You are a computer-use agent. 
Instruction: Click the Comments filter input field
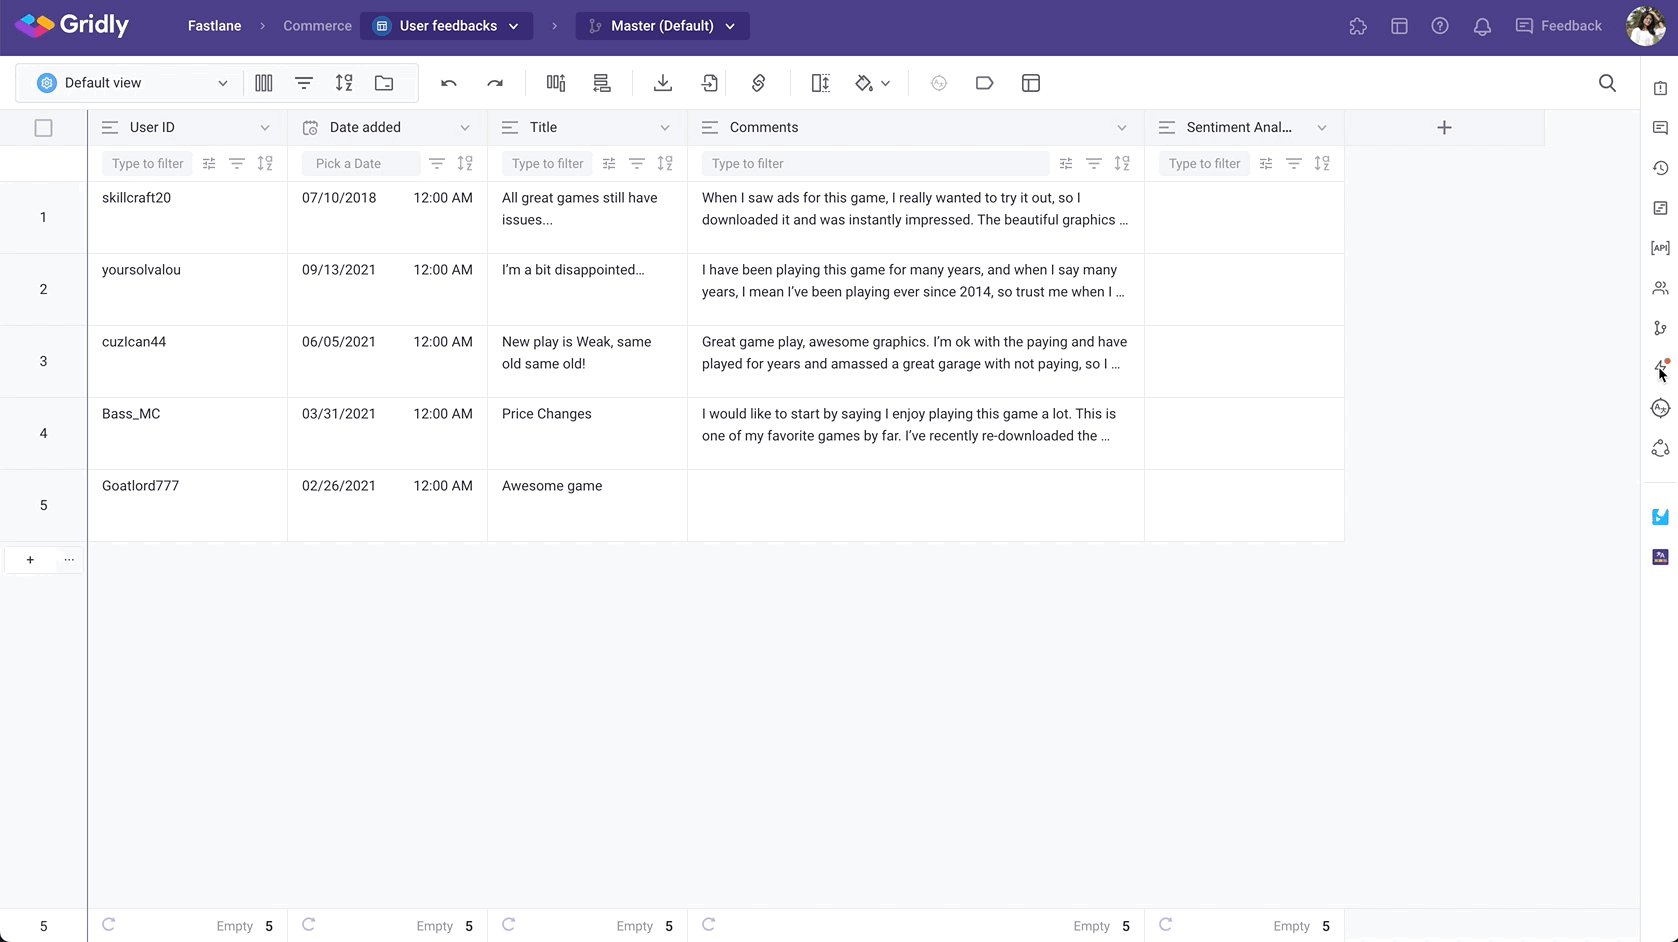(873, 164)
